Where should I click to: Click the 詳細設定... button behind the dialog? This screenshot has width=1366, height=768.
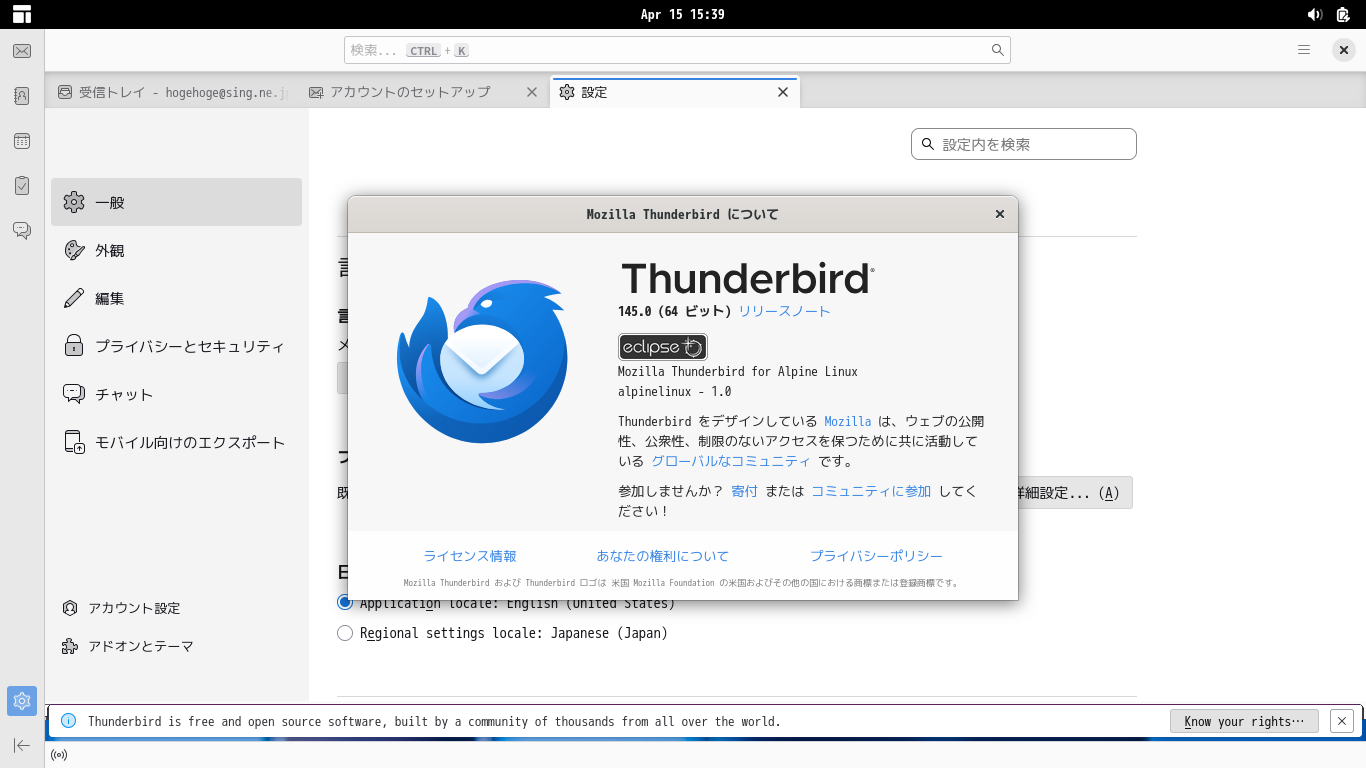point(1075,493)
